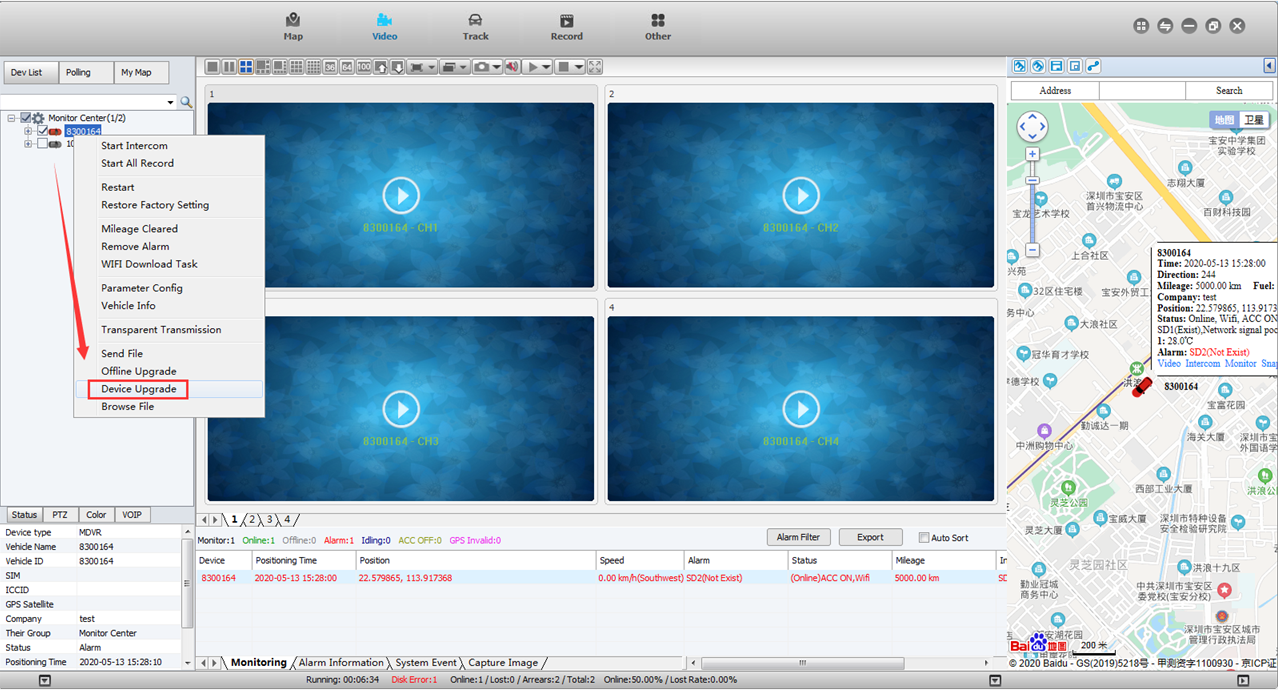The image size is (1278, 690).
Task: Toggle Monitor Center group checkbox
Action: 26,118
